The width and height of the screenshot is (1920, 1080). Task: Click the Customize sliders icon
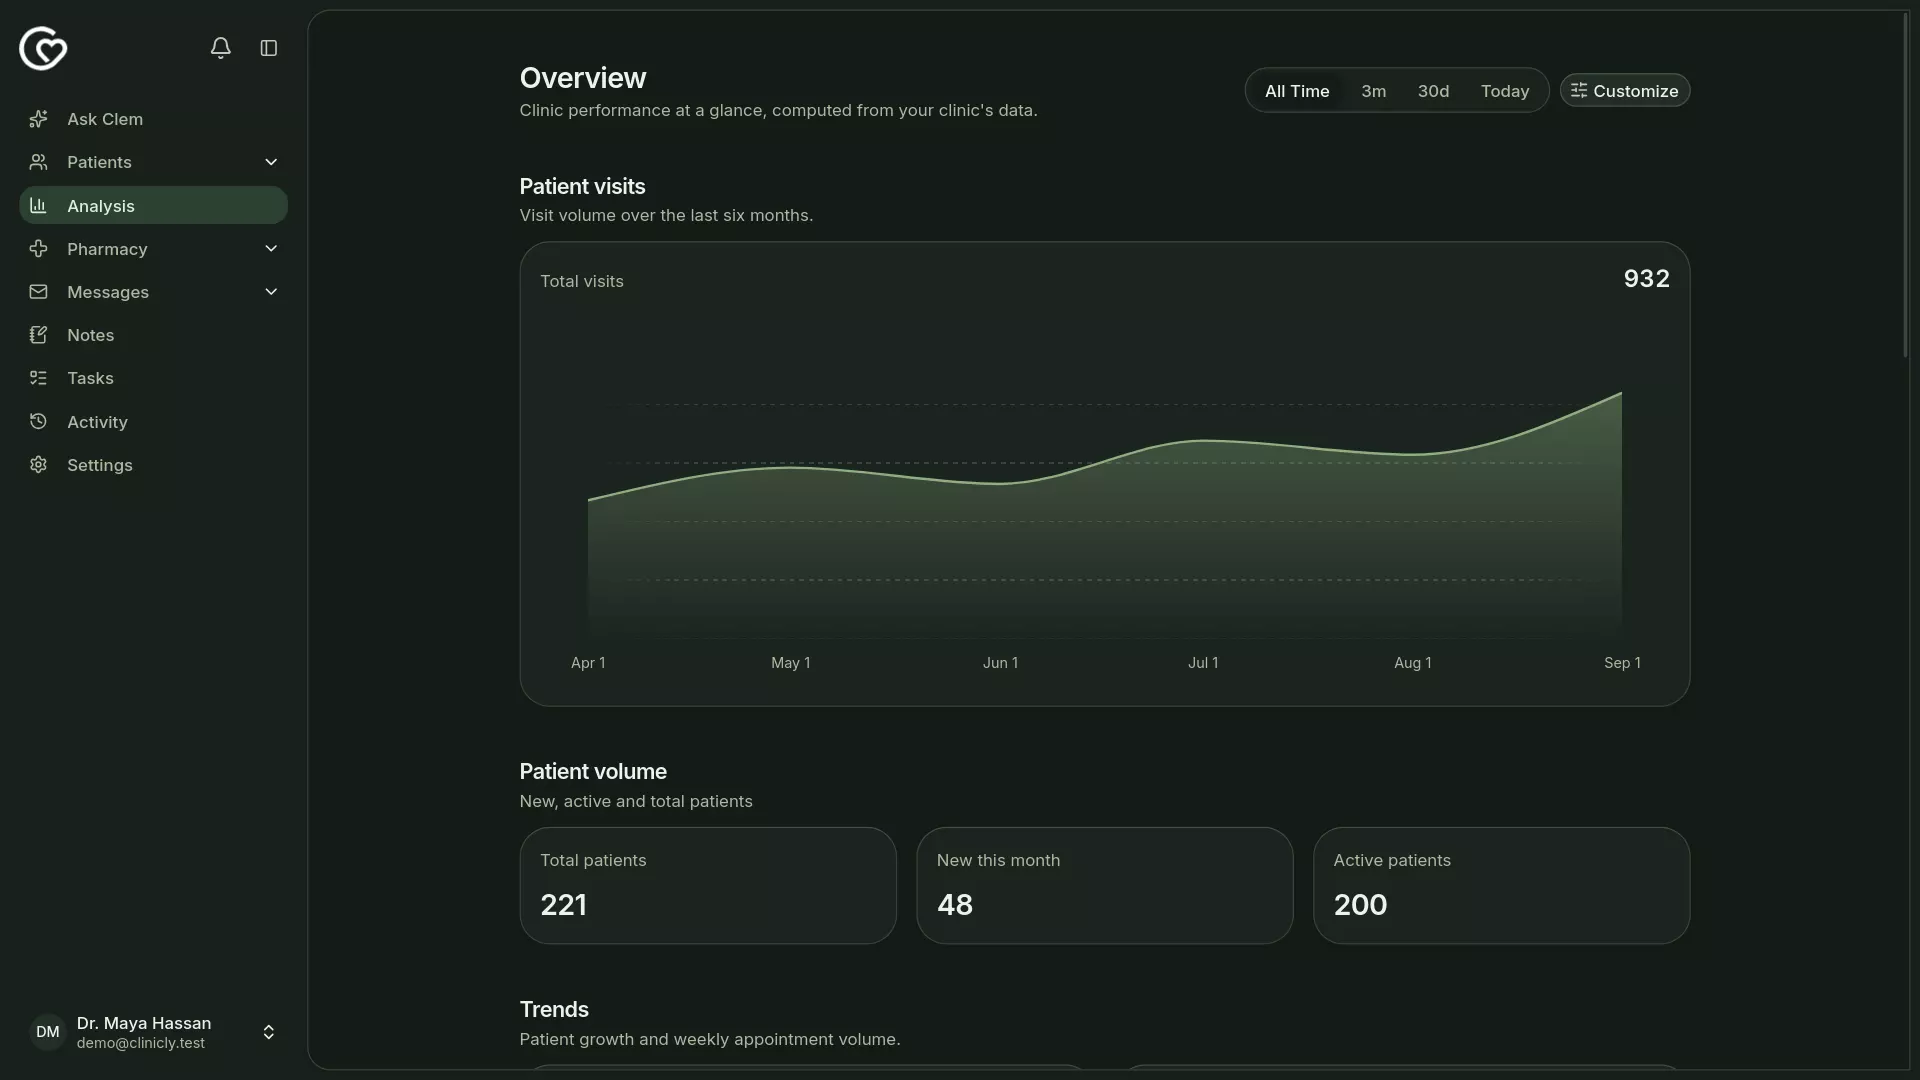(x=1579, y=90)
